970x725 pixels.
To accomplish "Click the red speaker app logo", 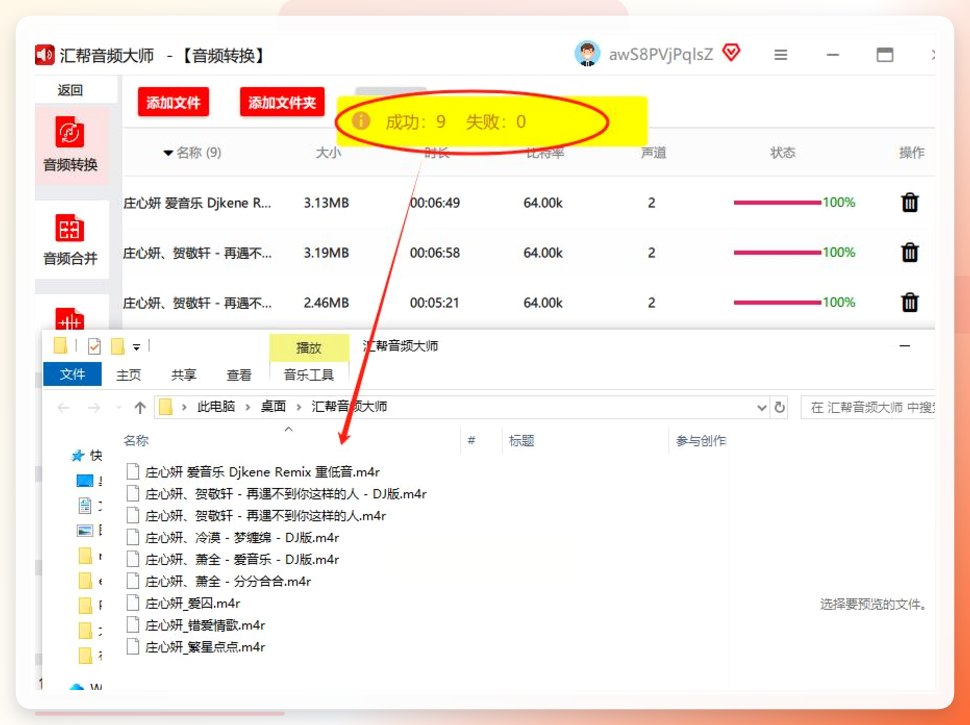I will [45, 55].
